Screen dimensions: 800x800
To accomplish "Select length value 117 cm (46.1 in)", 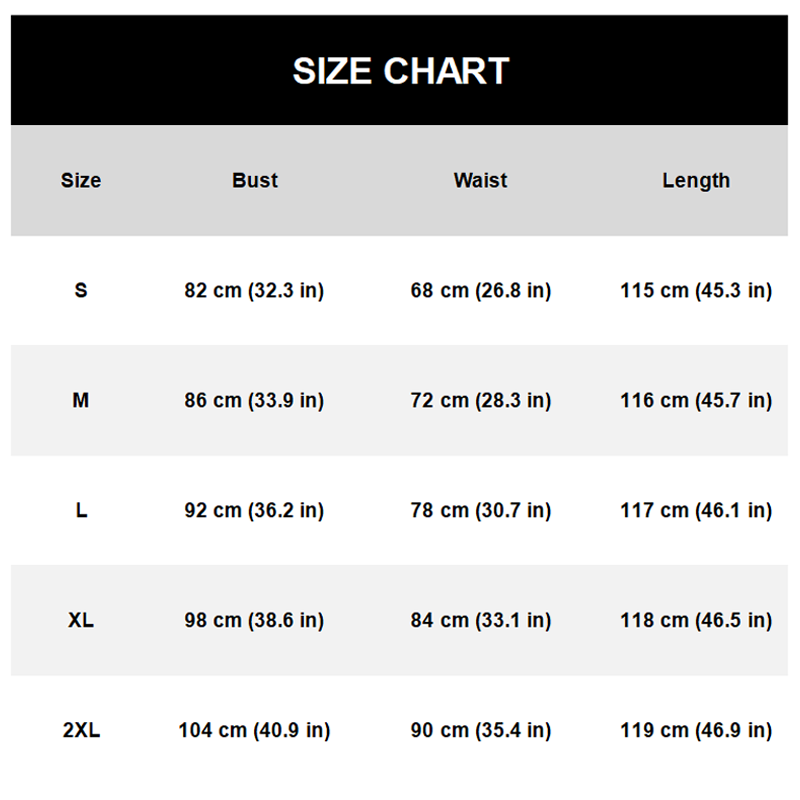I will click(x=696, y=511).
